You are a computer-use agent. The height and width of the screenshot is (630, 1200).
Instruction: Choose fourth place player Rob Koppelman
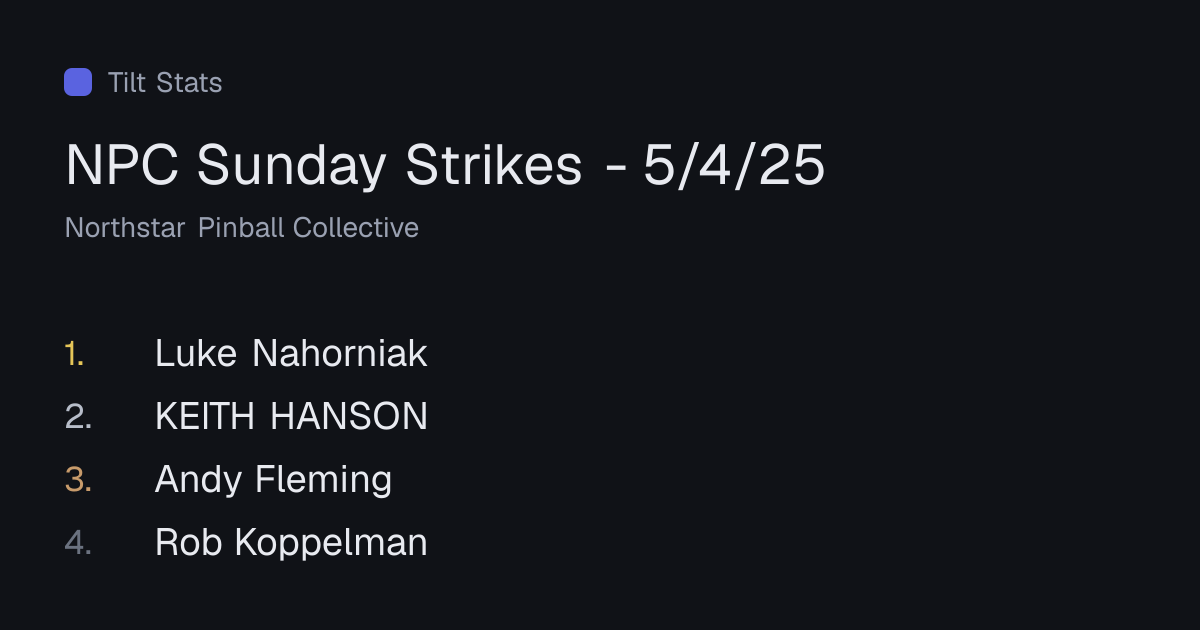[x=291, y=543]
